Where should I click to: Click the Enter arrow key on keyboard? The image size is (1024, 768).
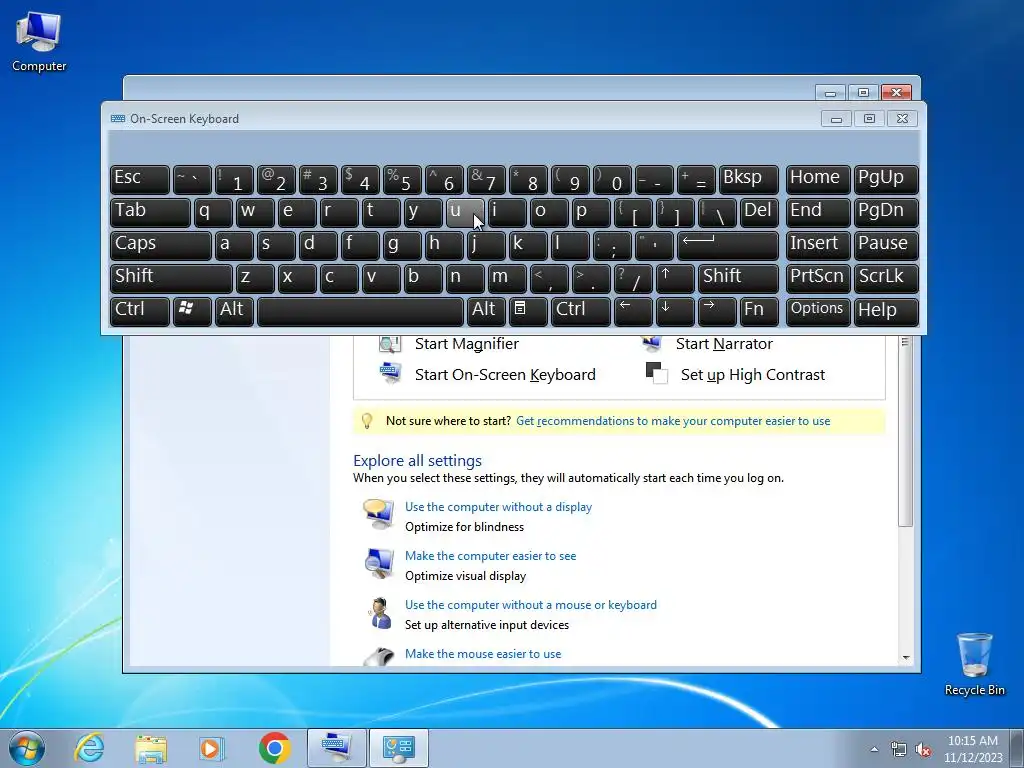coord(728,245)
